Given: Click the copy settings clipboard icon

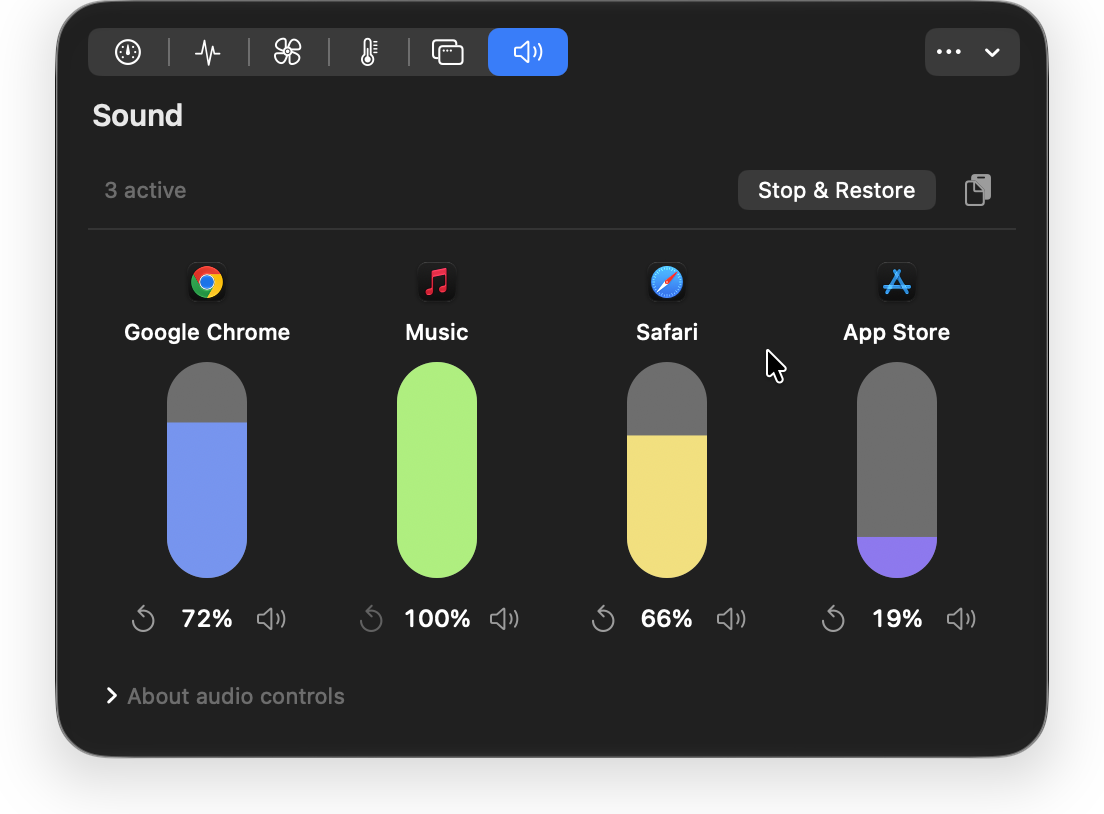Looking at the screenshot, I should (x=977, y=190).
